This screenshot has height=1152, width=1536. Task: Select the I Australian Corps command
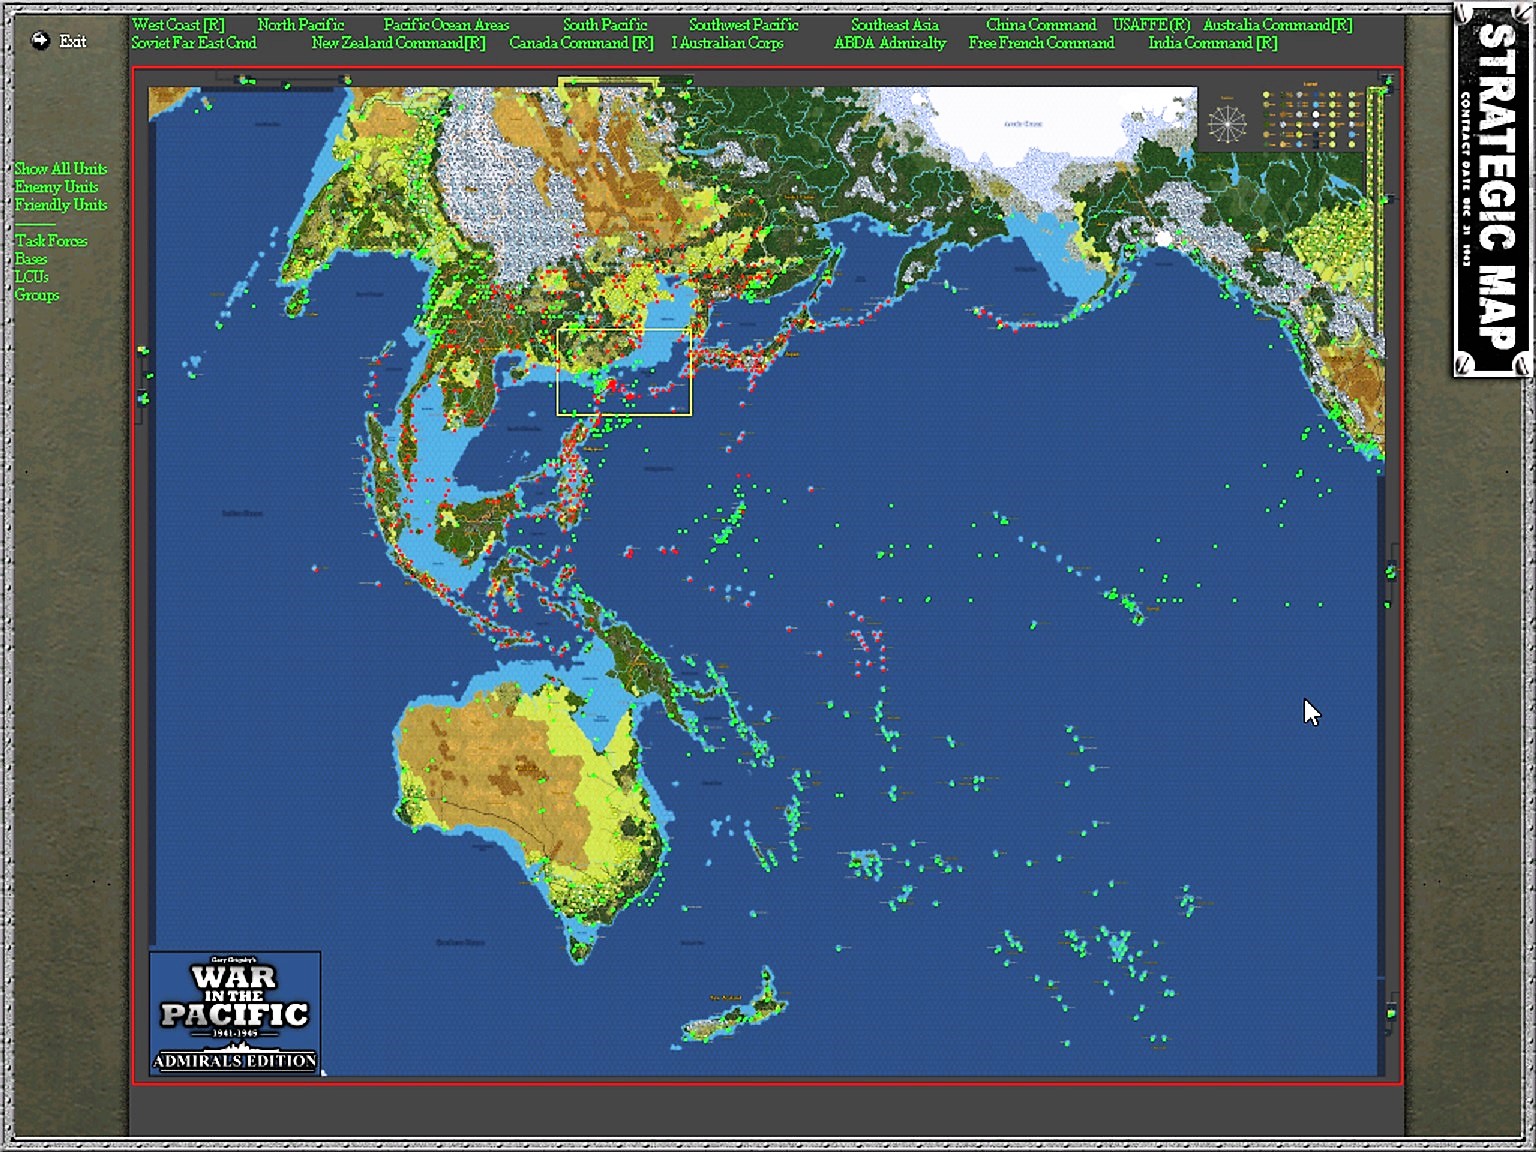[x=728, y=43]
